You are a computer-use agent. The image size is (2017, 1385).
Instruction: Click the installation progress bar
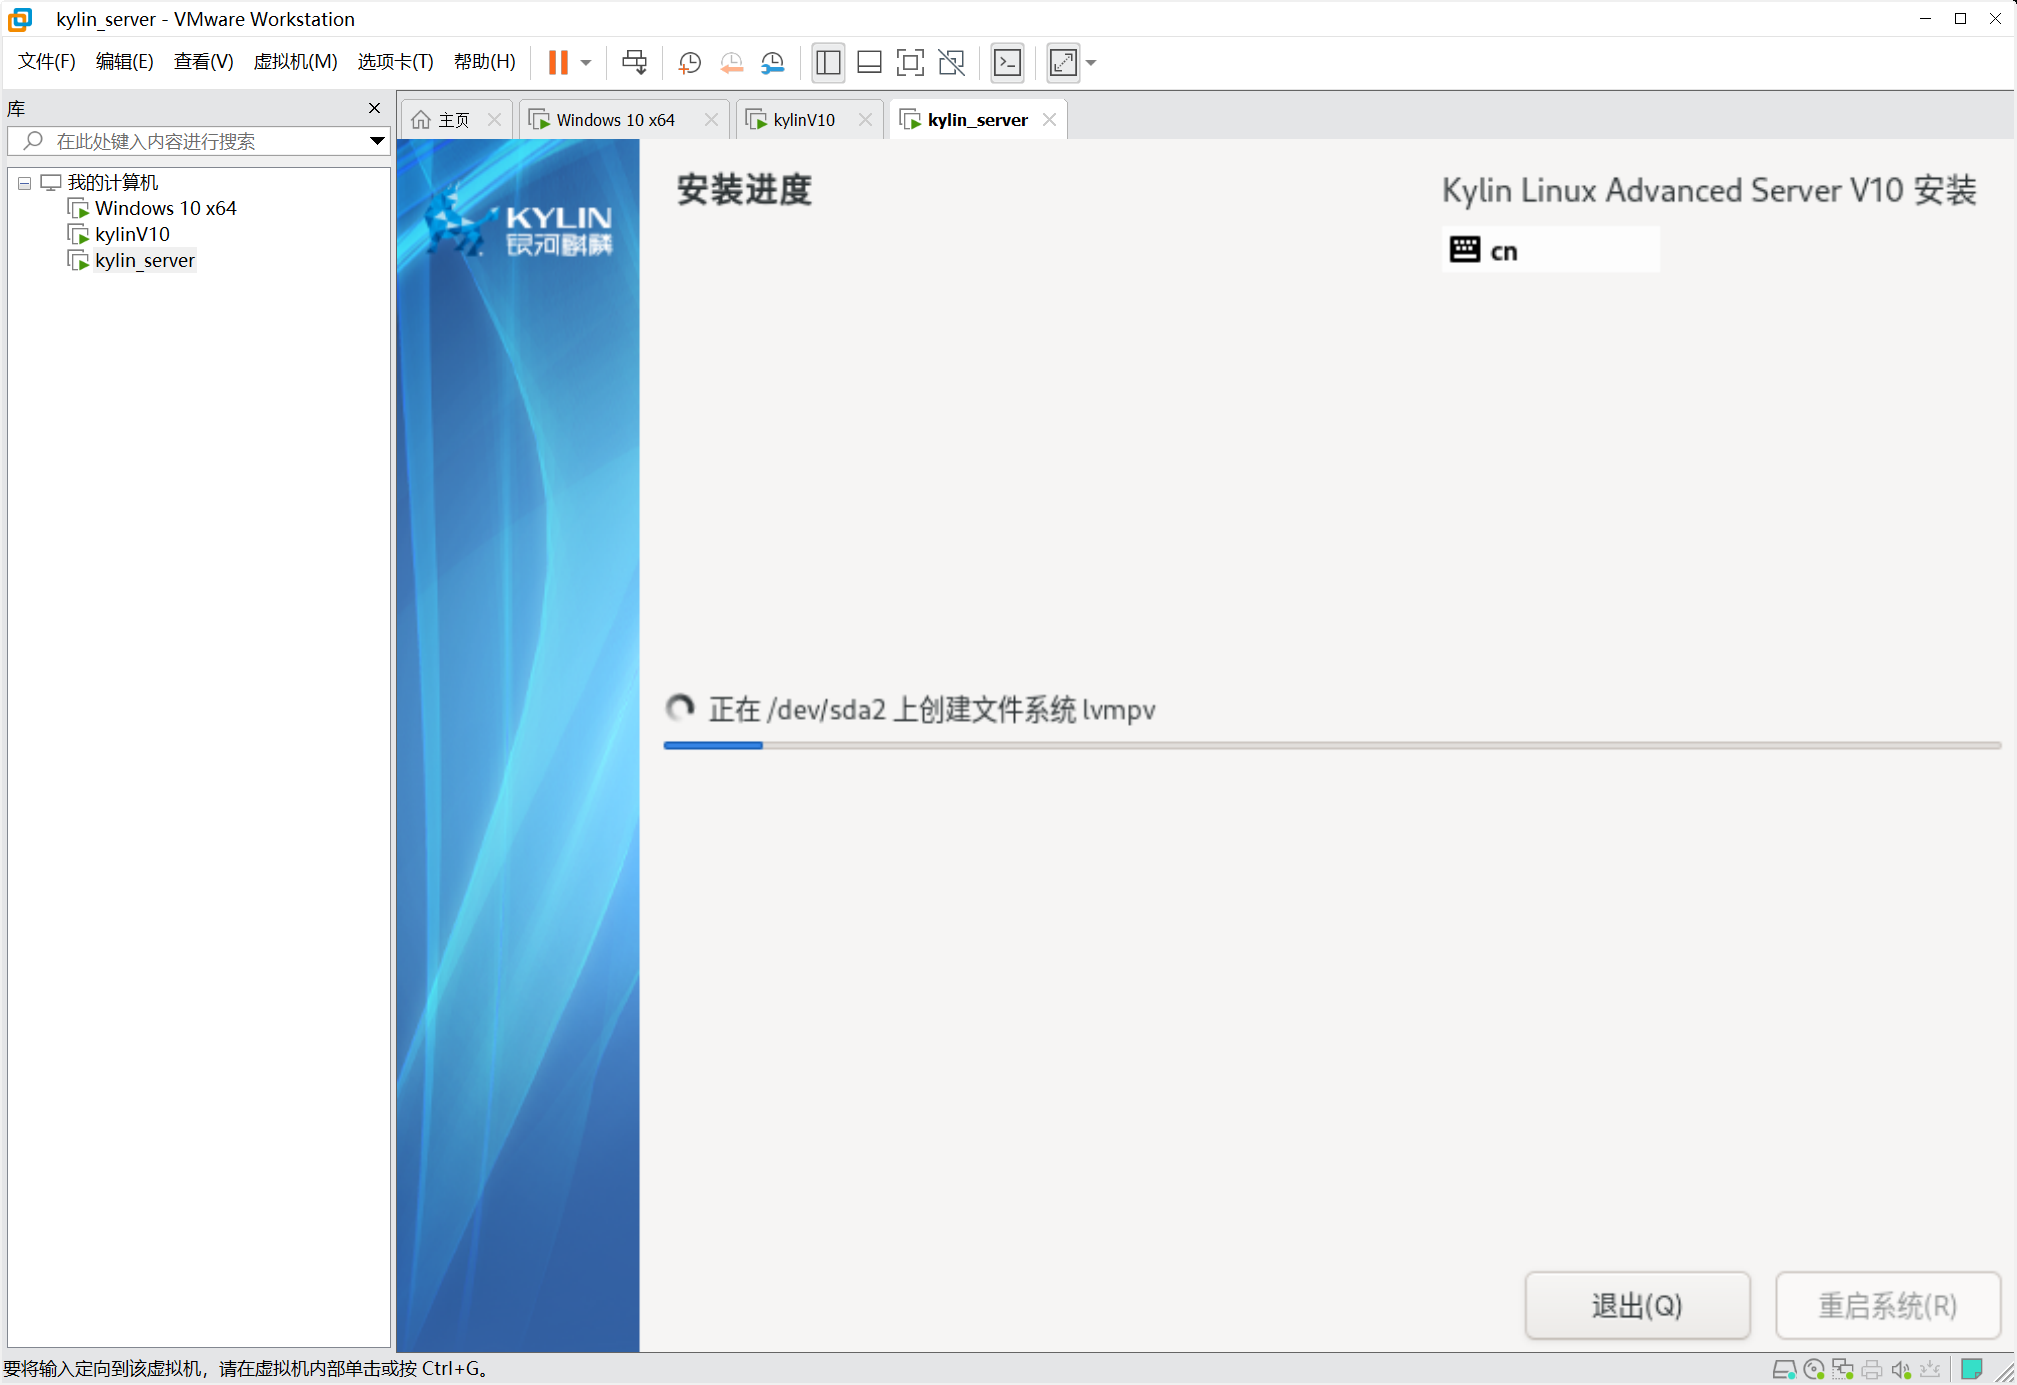[x=1332, y=746]
